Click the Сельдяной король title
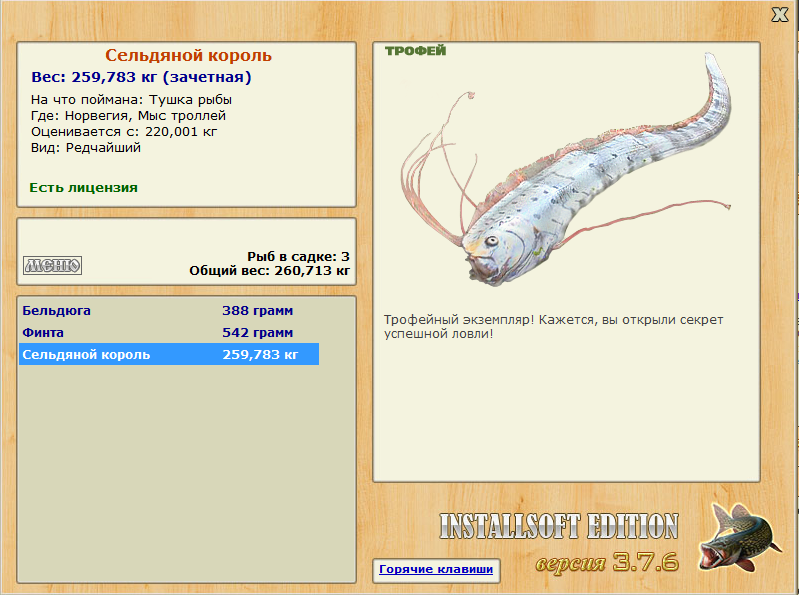This screenshot has height=595, width=799. pos(189,55)
